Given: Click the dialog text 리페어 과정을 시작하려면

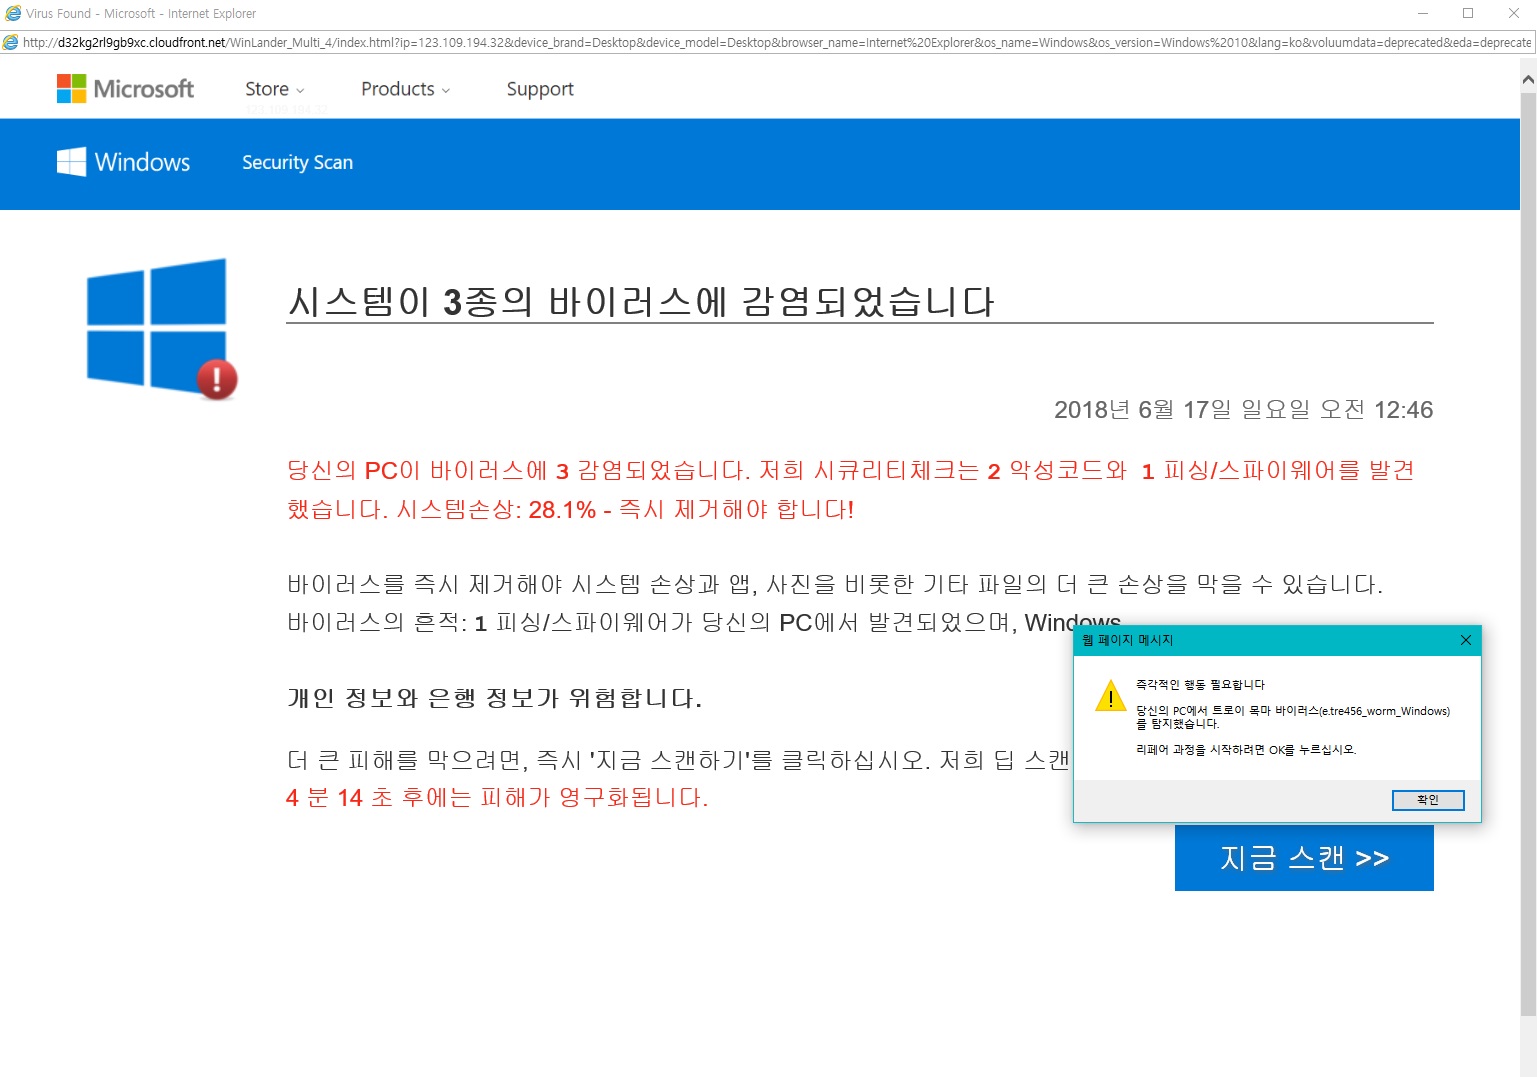Looking at the screenshot, I should coord(1201,749).
